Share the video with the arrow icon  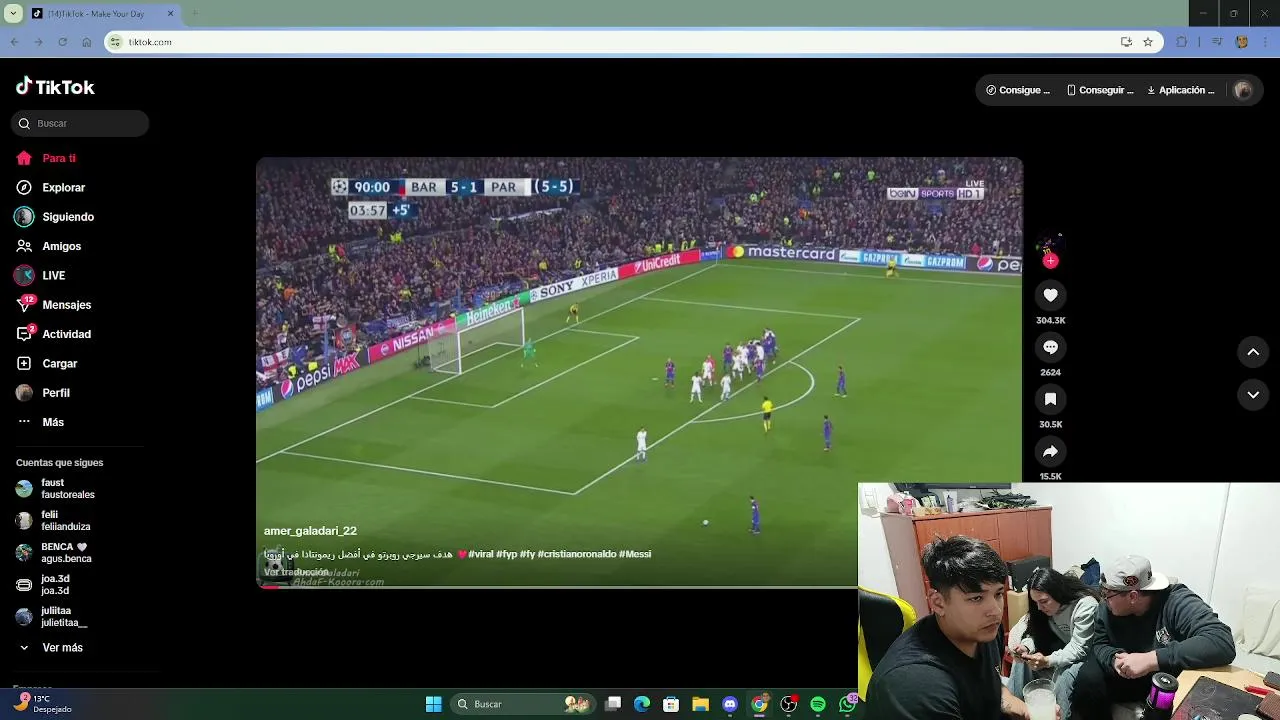click(1050, 451)
